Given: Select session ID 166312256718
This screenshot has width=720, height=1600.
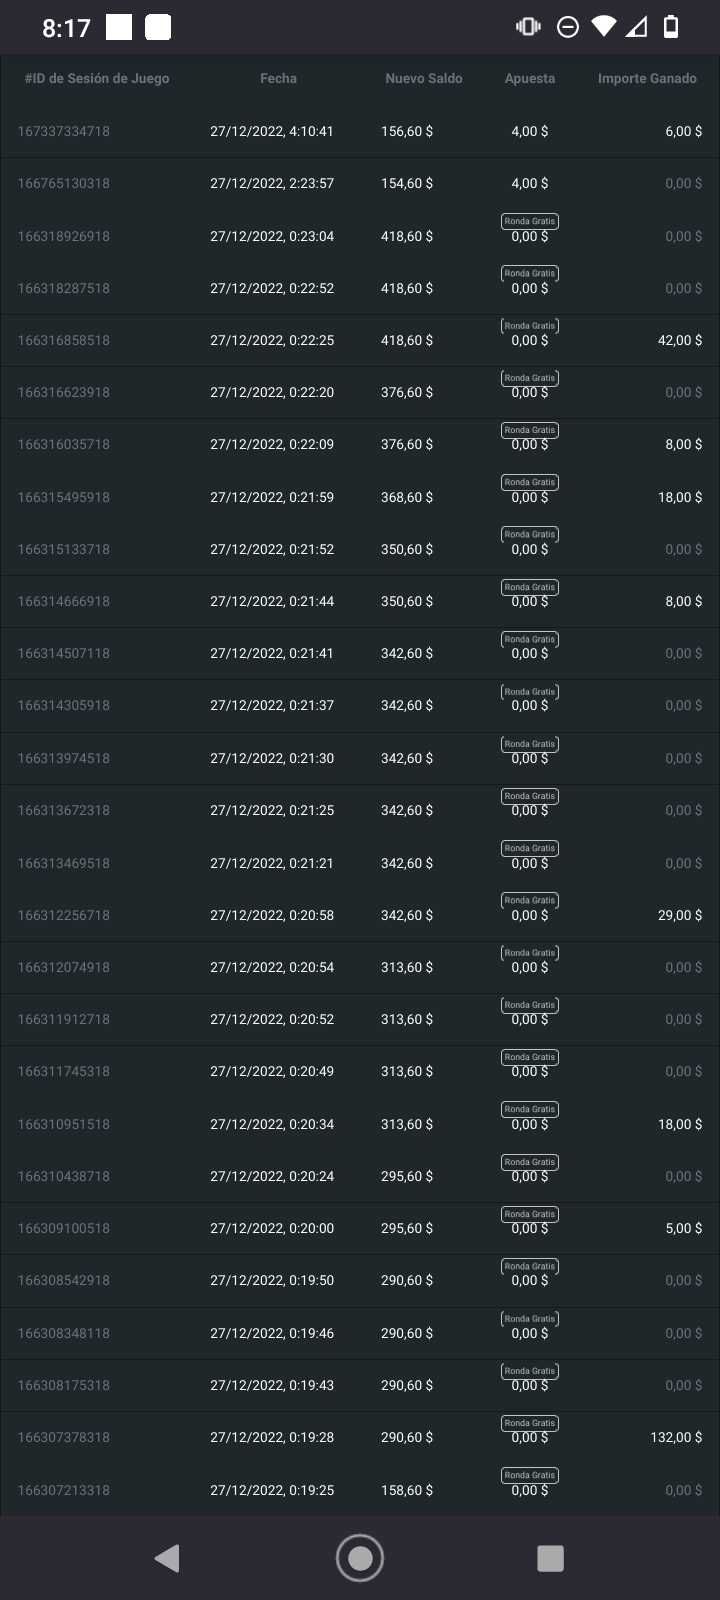Looking at the screenshot, I should pyautogui.click(x=64, y=915).
